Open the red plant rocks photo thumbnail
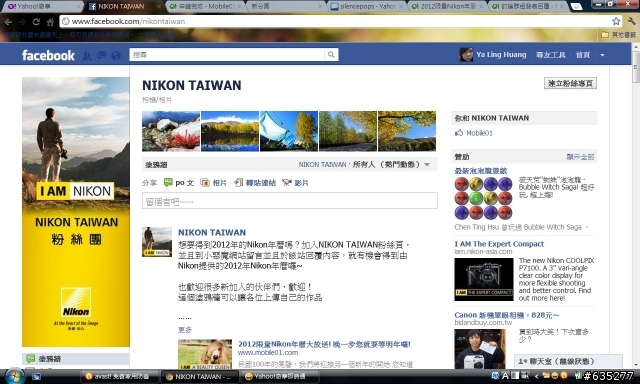Screen dimensions: 640x384 pos(171,131)
